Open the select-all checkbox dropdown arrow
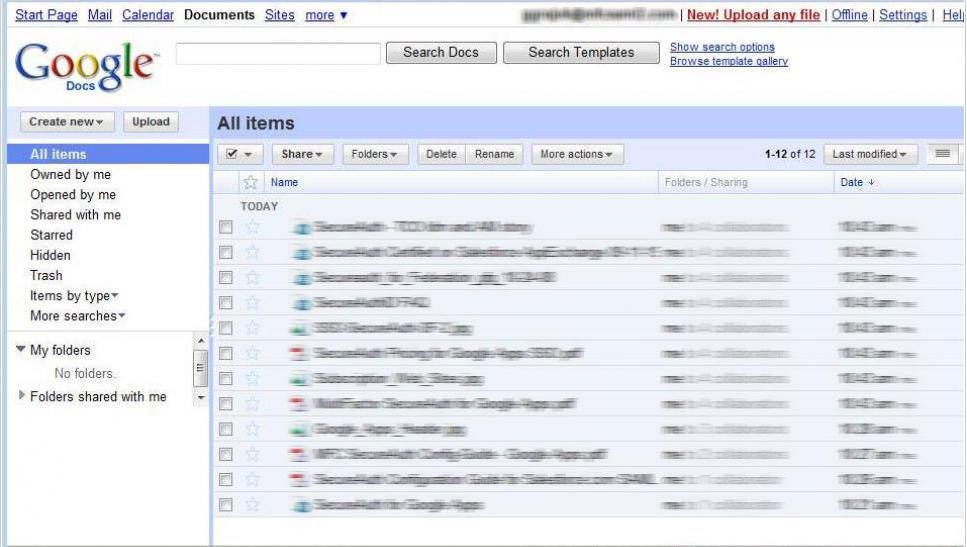967x547 pixels. click(x=248, y=154)
